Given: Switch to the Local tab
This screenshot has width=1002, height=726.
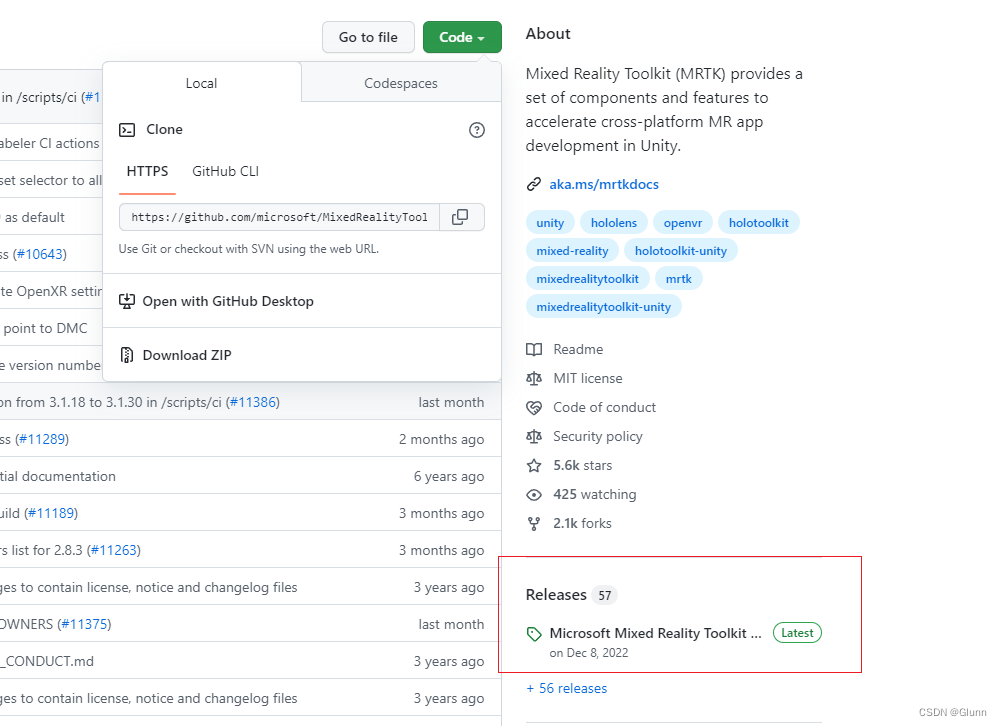Looking at the screenshot, I should [201, 83].
